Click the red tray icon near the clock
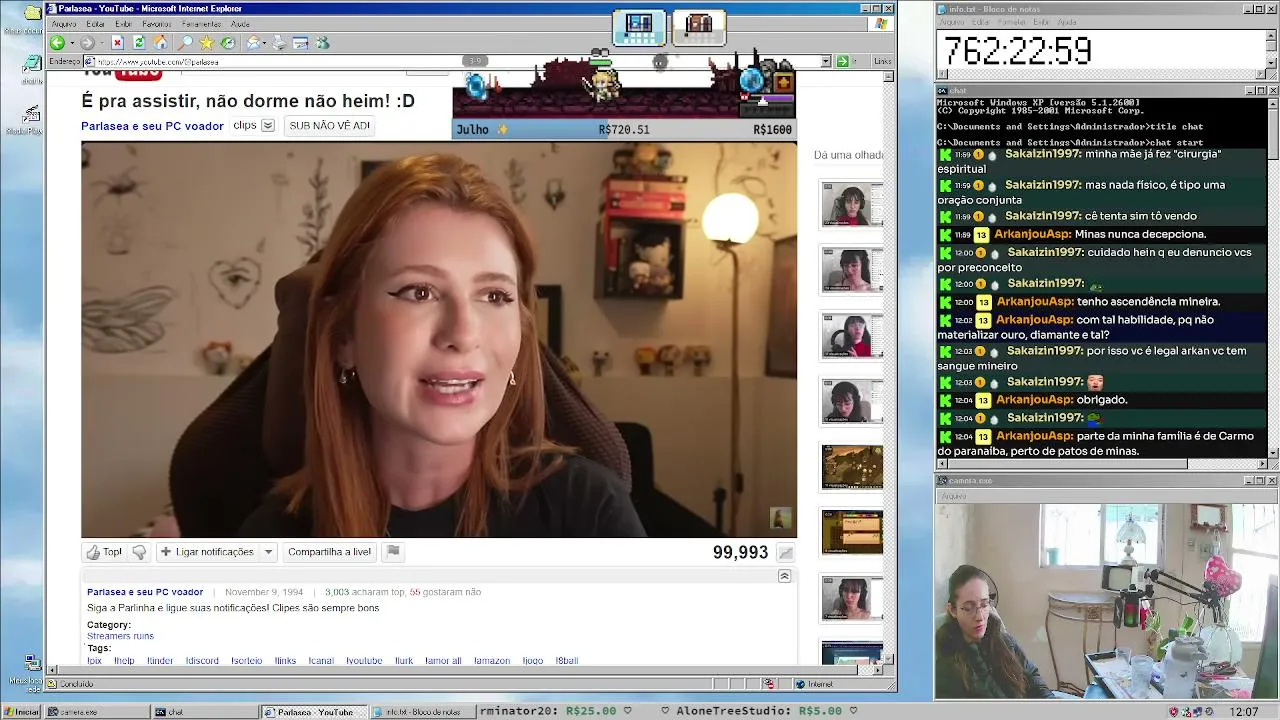Image resolution: width=1280 pixels, height=720 pixels. (x=1174, y=712)
